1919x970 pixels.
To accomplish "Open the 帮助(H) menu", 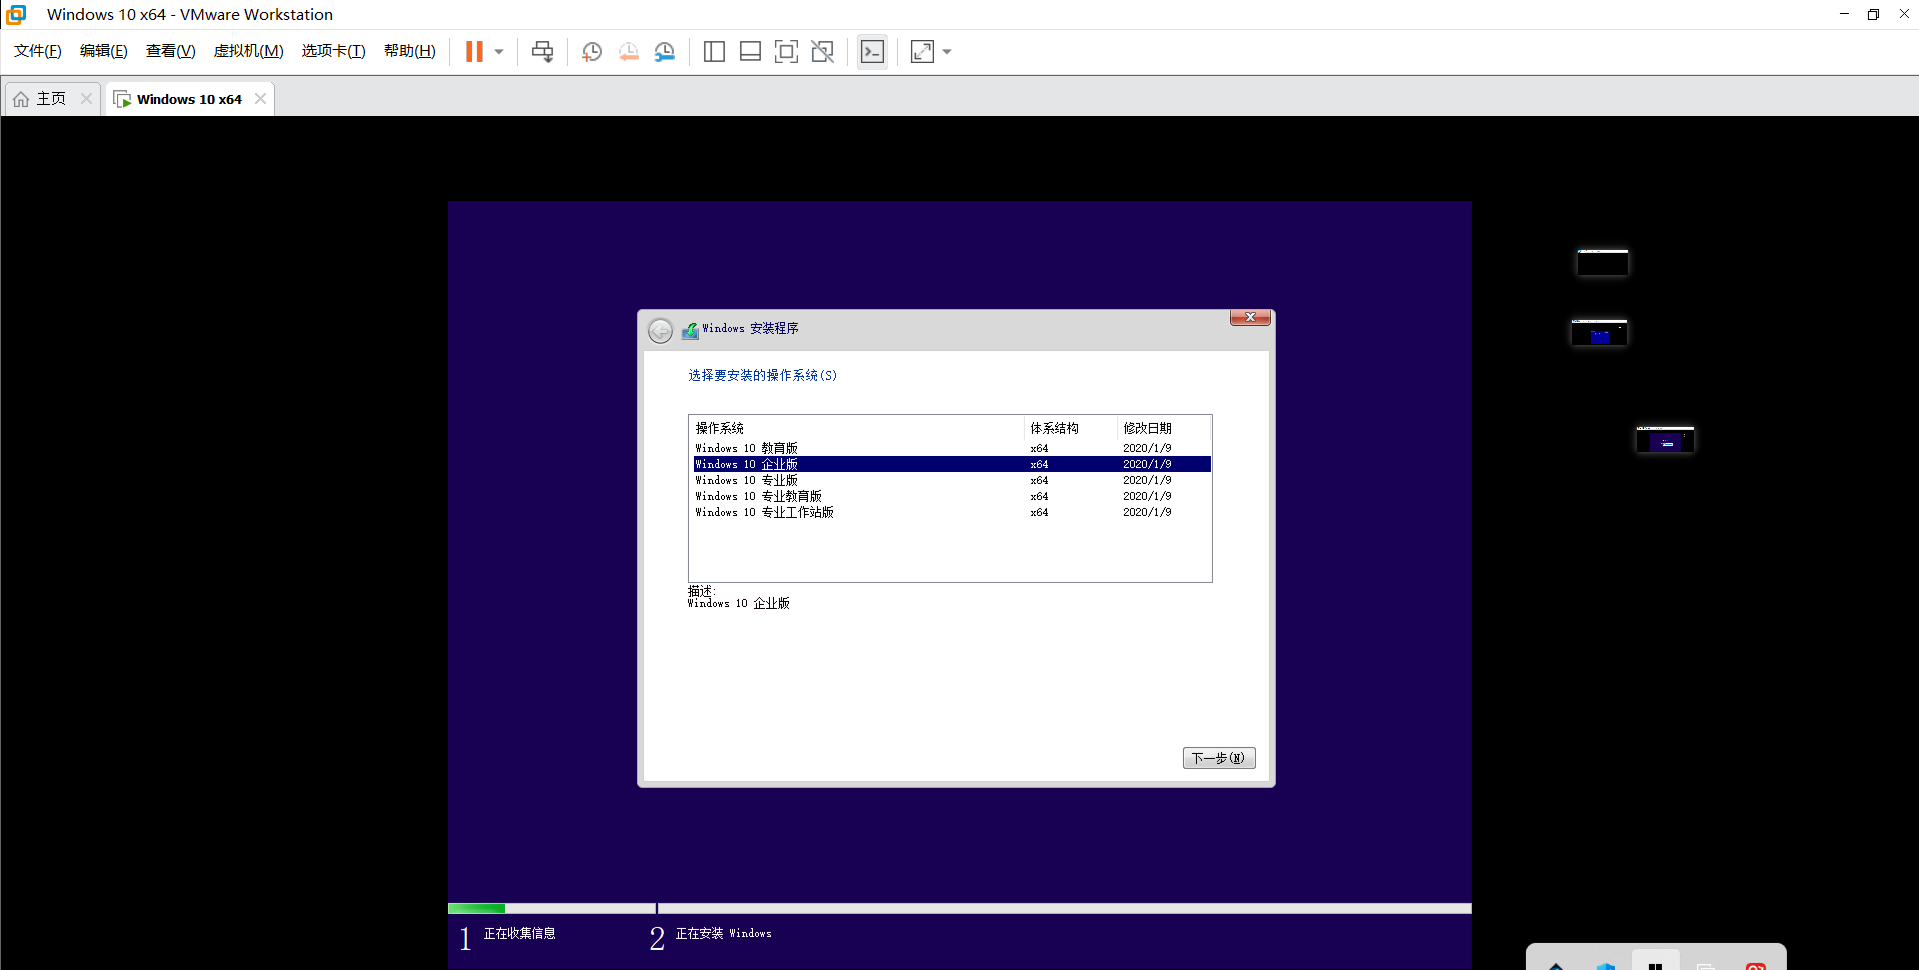I will (x=410, y=51).
